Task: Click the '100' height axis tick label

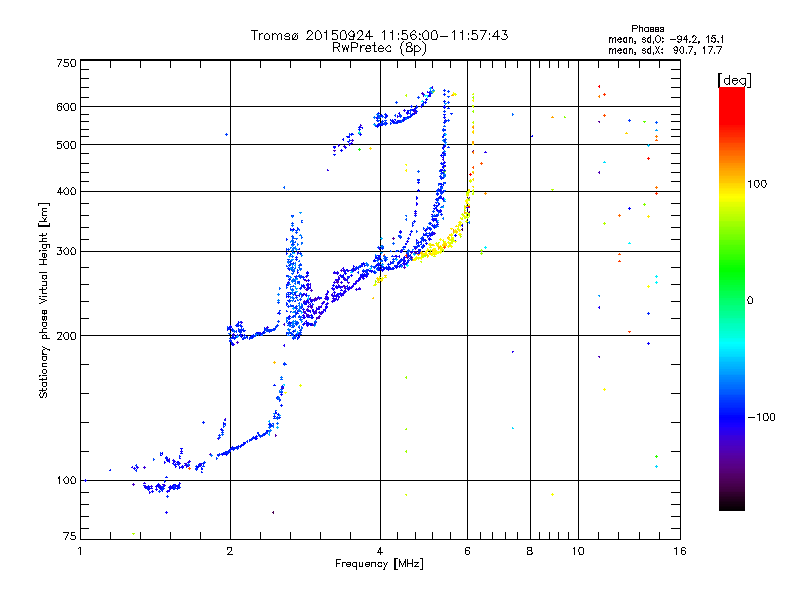Action: pos(66,480)
